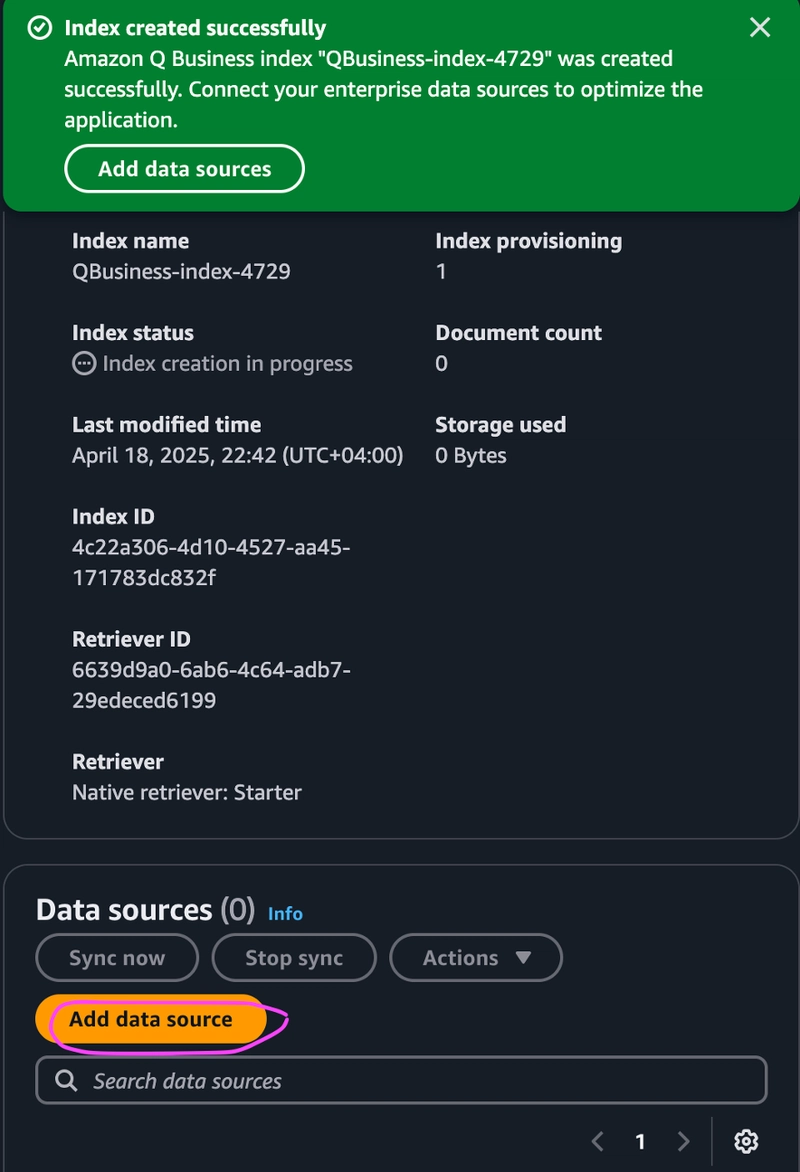Click the Index creation in progress status icon

[x=84, y=364]
